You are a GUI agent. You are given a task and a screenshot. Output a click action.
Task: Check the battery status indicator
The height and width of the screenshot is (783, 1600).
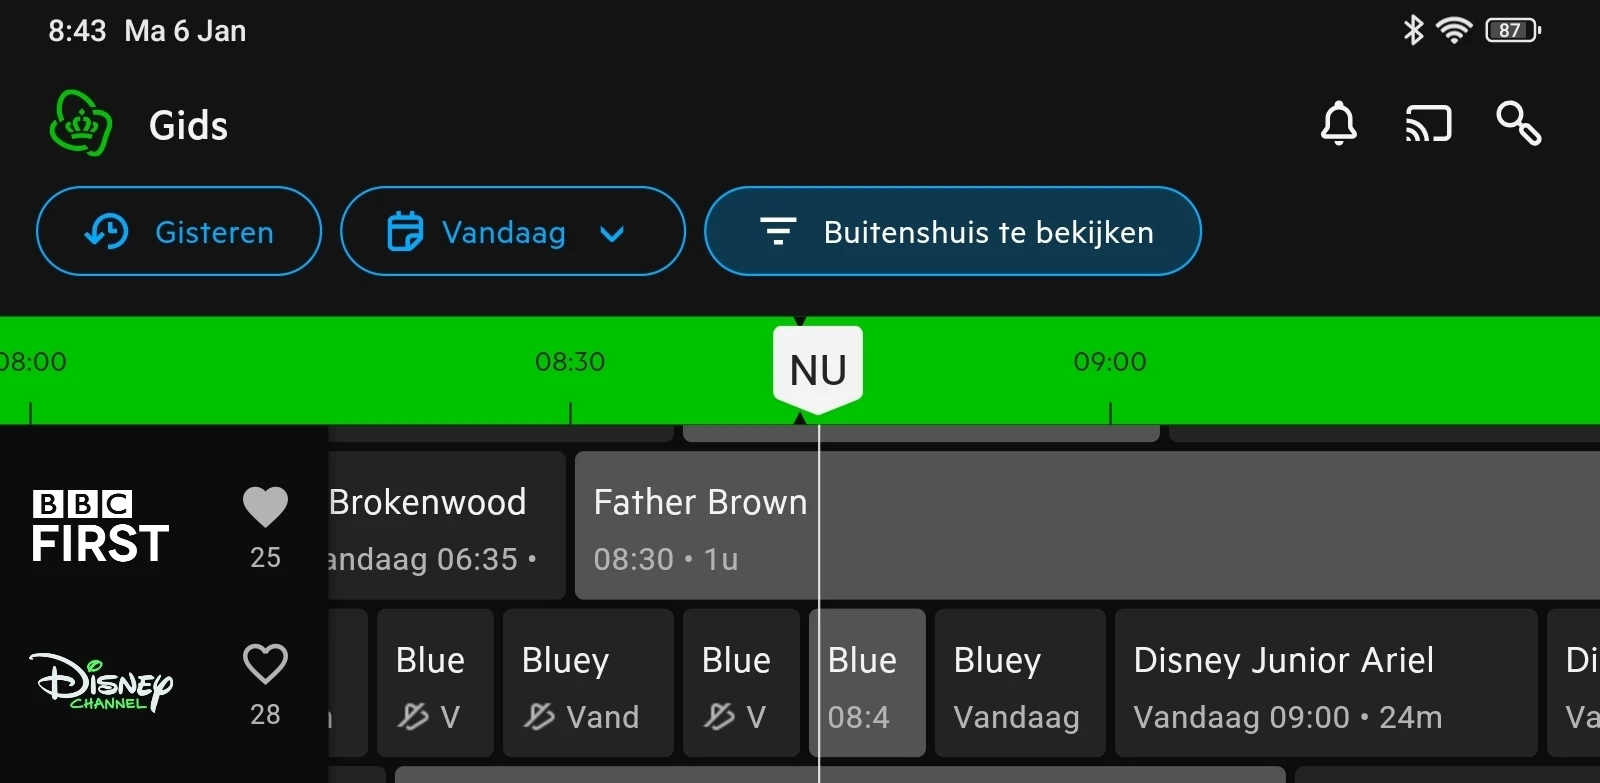tap(1512, 30)
